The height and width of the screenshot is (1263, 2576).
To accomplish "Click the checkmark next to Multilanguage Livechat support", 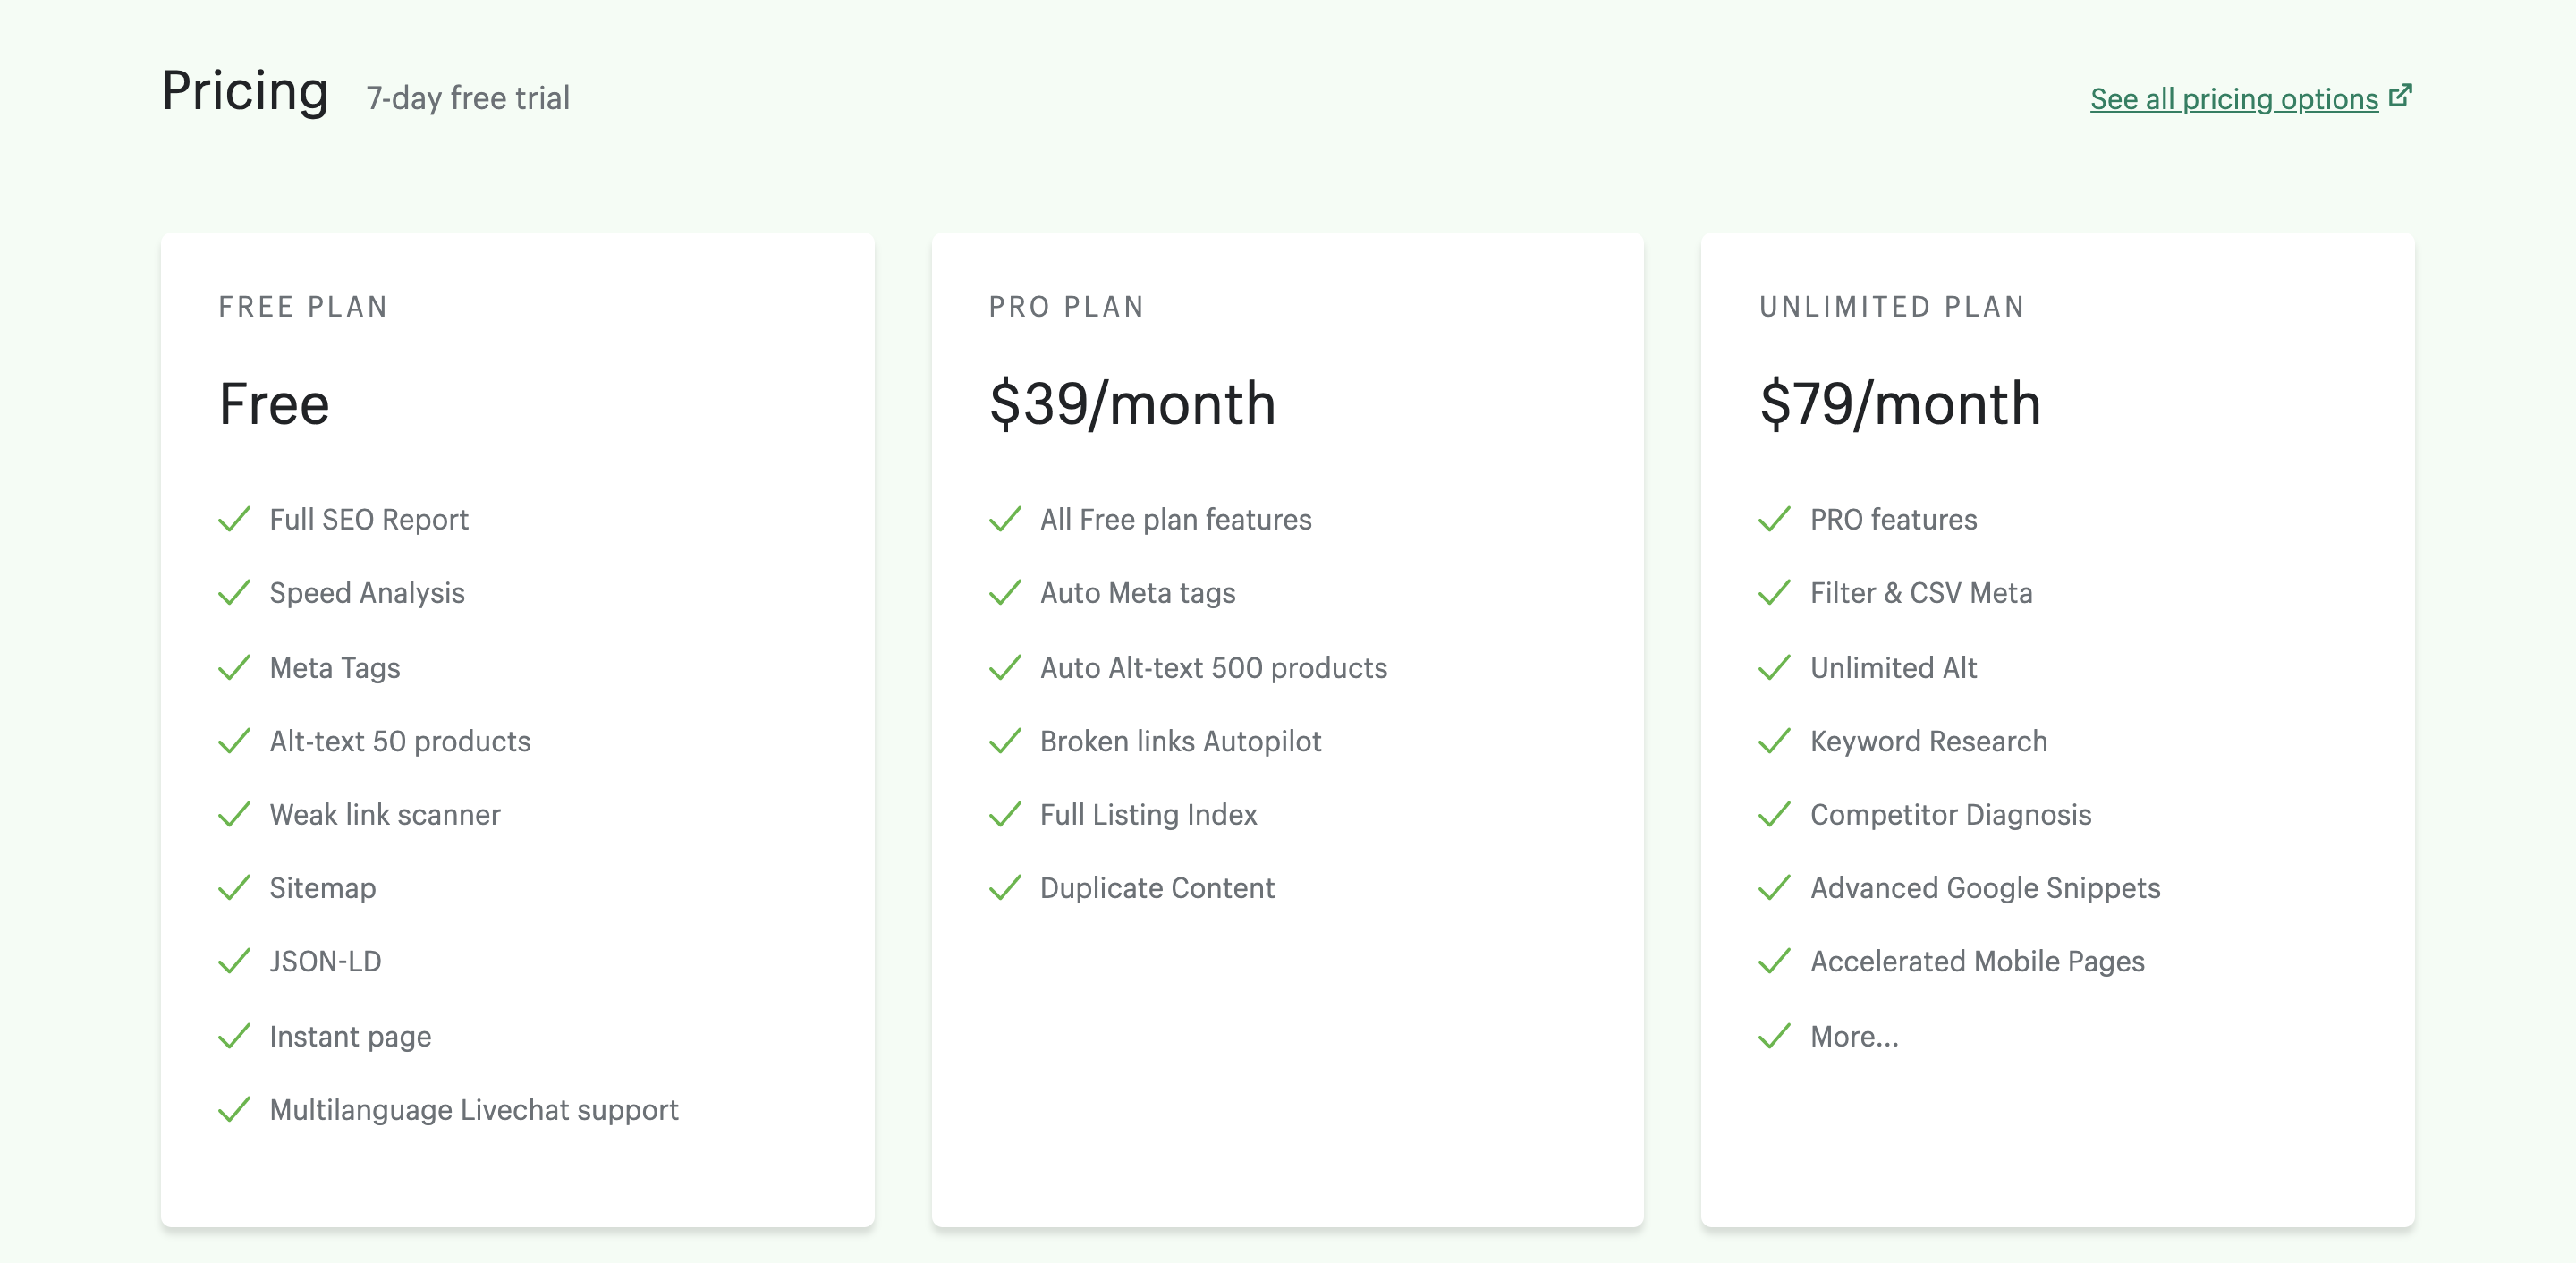I will click(234, 1110).
